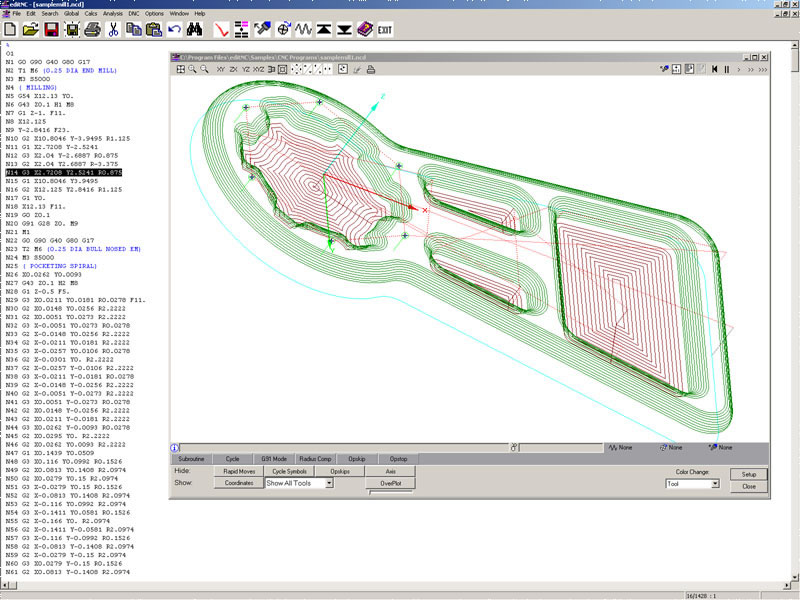Click the zoom magnifier in the plot toolbar
Viewport: 800px width, 600px height.
coord(191,71)
